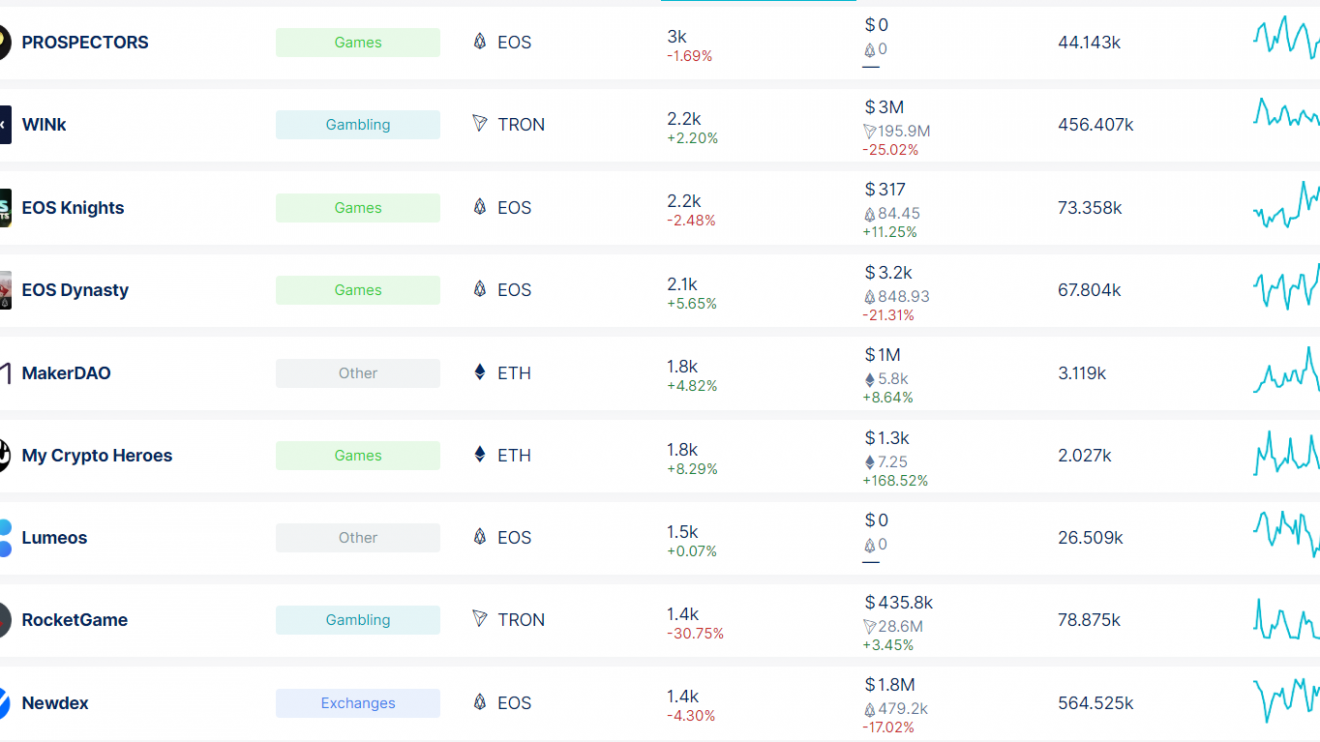This screenshot has height=742, width=1320.
Task: View the EOS Knights activity sparkline chart
Action: pos(1286,207)
